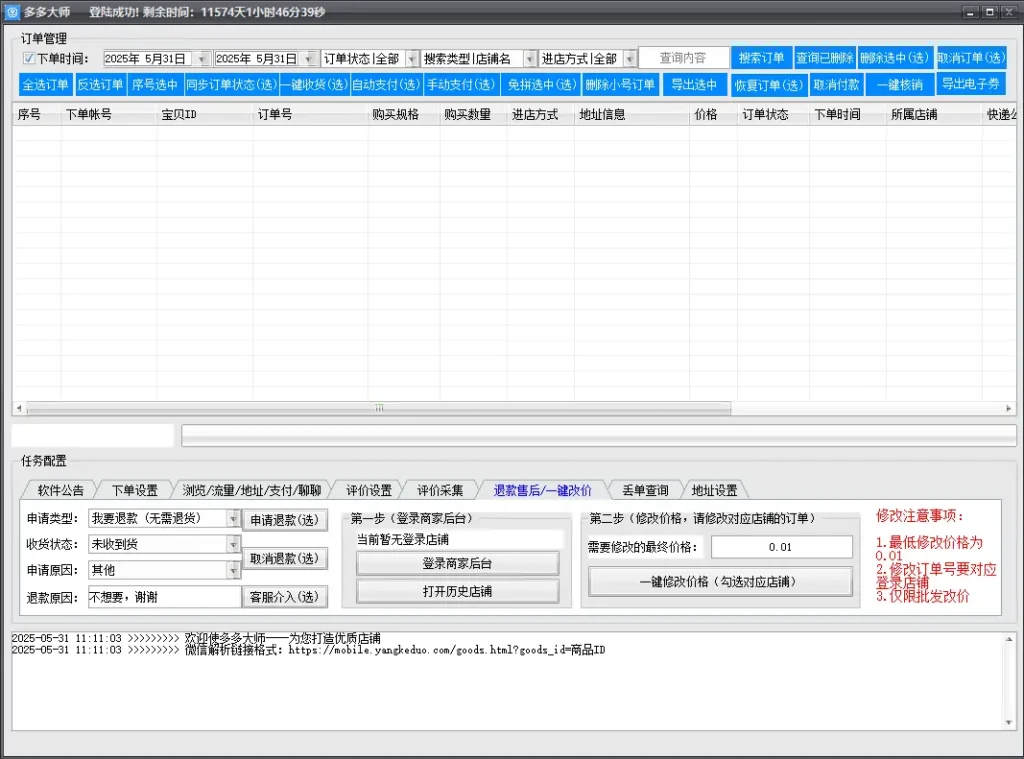Click the 地址信息 column header
This screenshot has width=1024, height=759.
pos(632,114)
